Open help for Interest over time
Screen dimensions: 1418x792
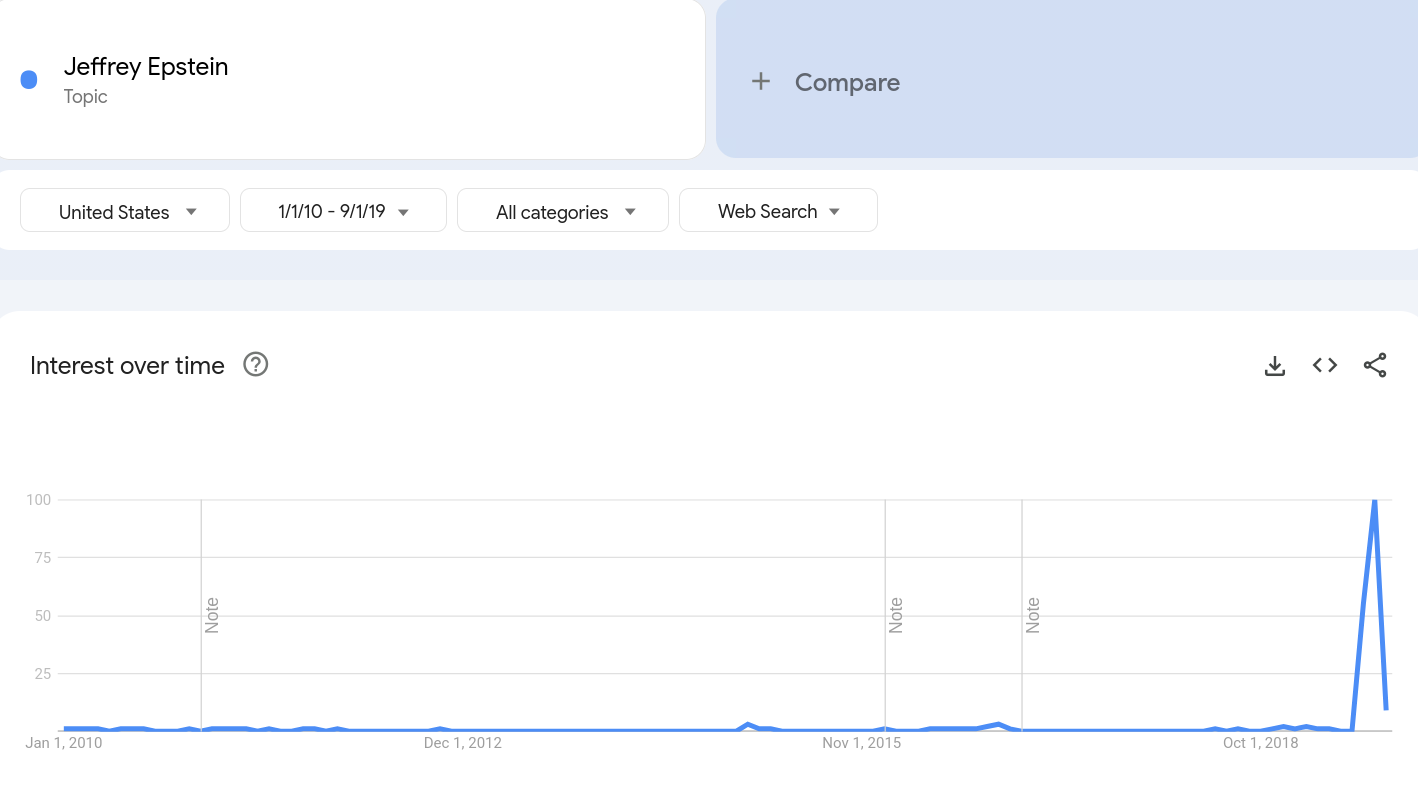[x=256, y=365]
